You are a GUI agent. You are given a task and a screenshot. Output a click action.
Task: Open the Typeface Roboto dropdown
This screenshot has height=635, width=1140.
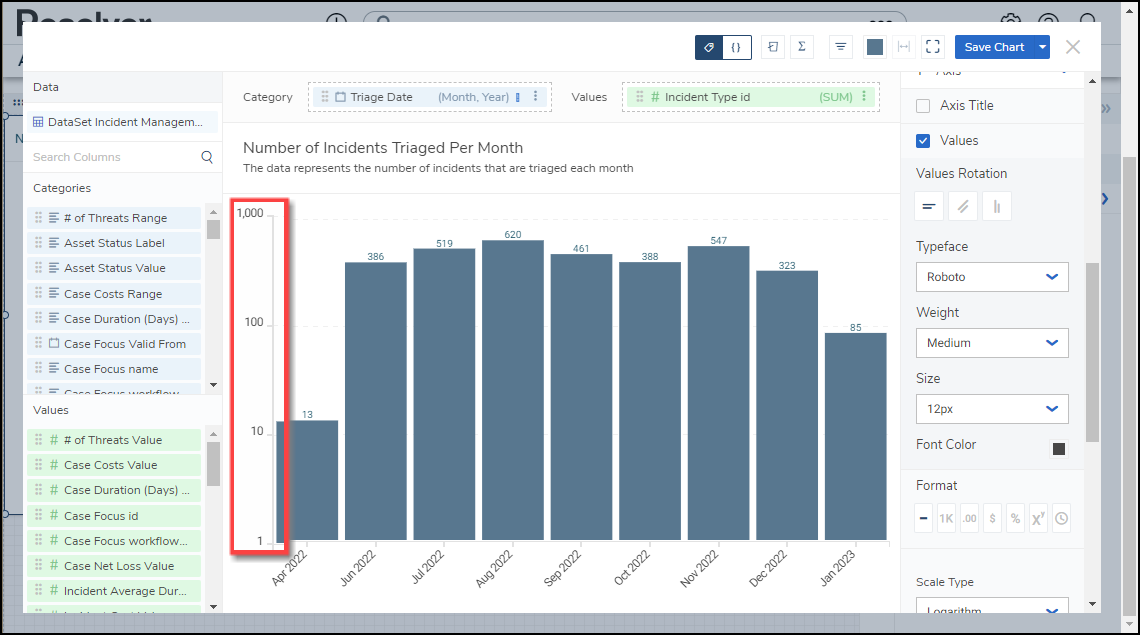(x=991, y=277)
